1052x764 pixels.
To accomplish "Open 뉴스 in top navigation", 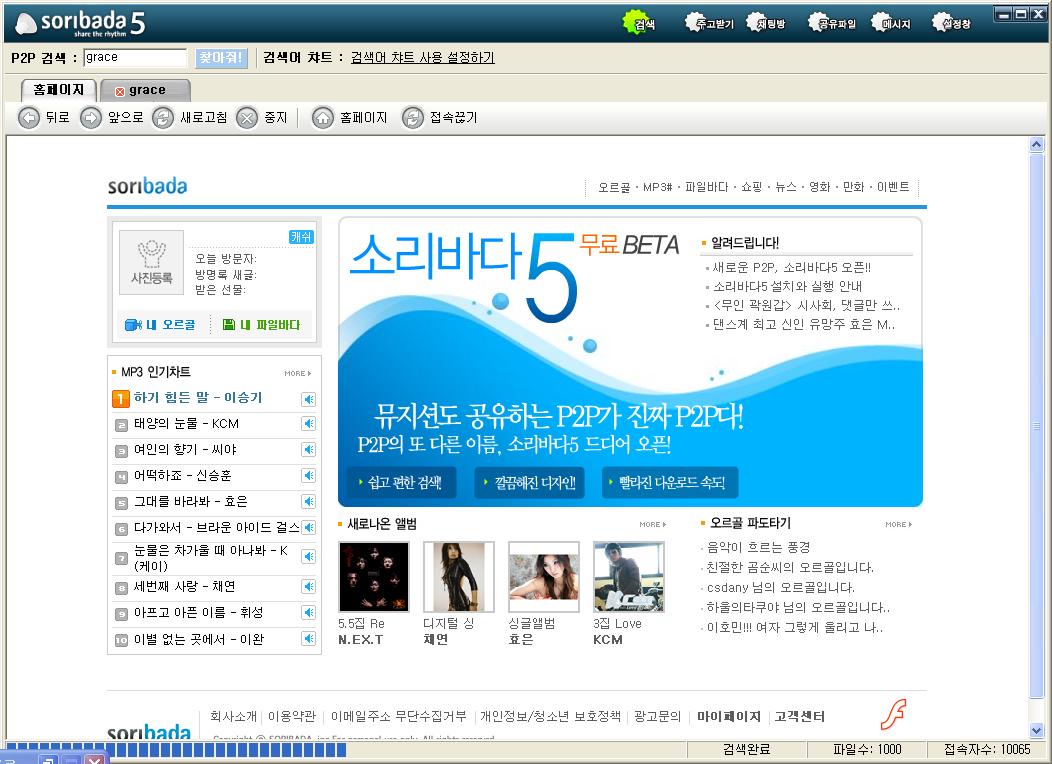I will pyautogui.click(x=786, y=187).
